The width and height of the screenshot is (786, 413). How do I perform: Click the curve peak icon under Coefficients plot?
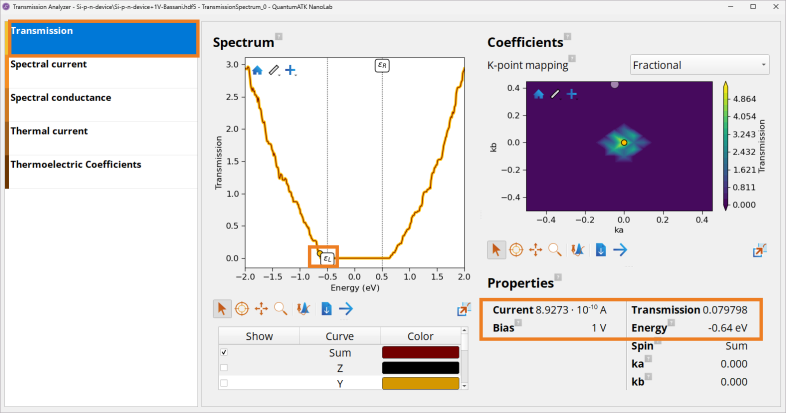point(577,250)
